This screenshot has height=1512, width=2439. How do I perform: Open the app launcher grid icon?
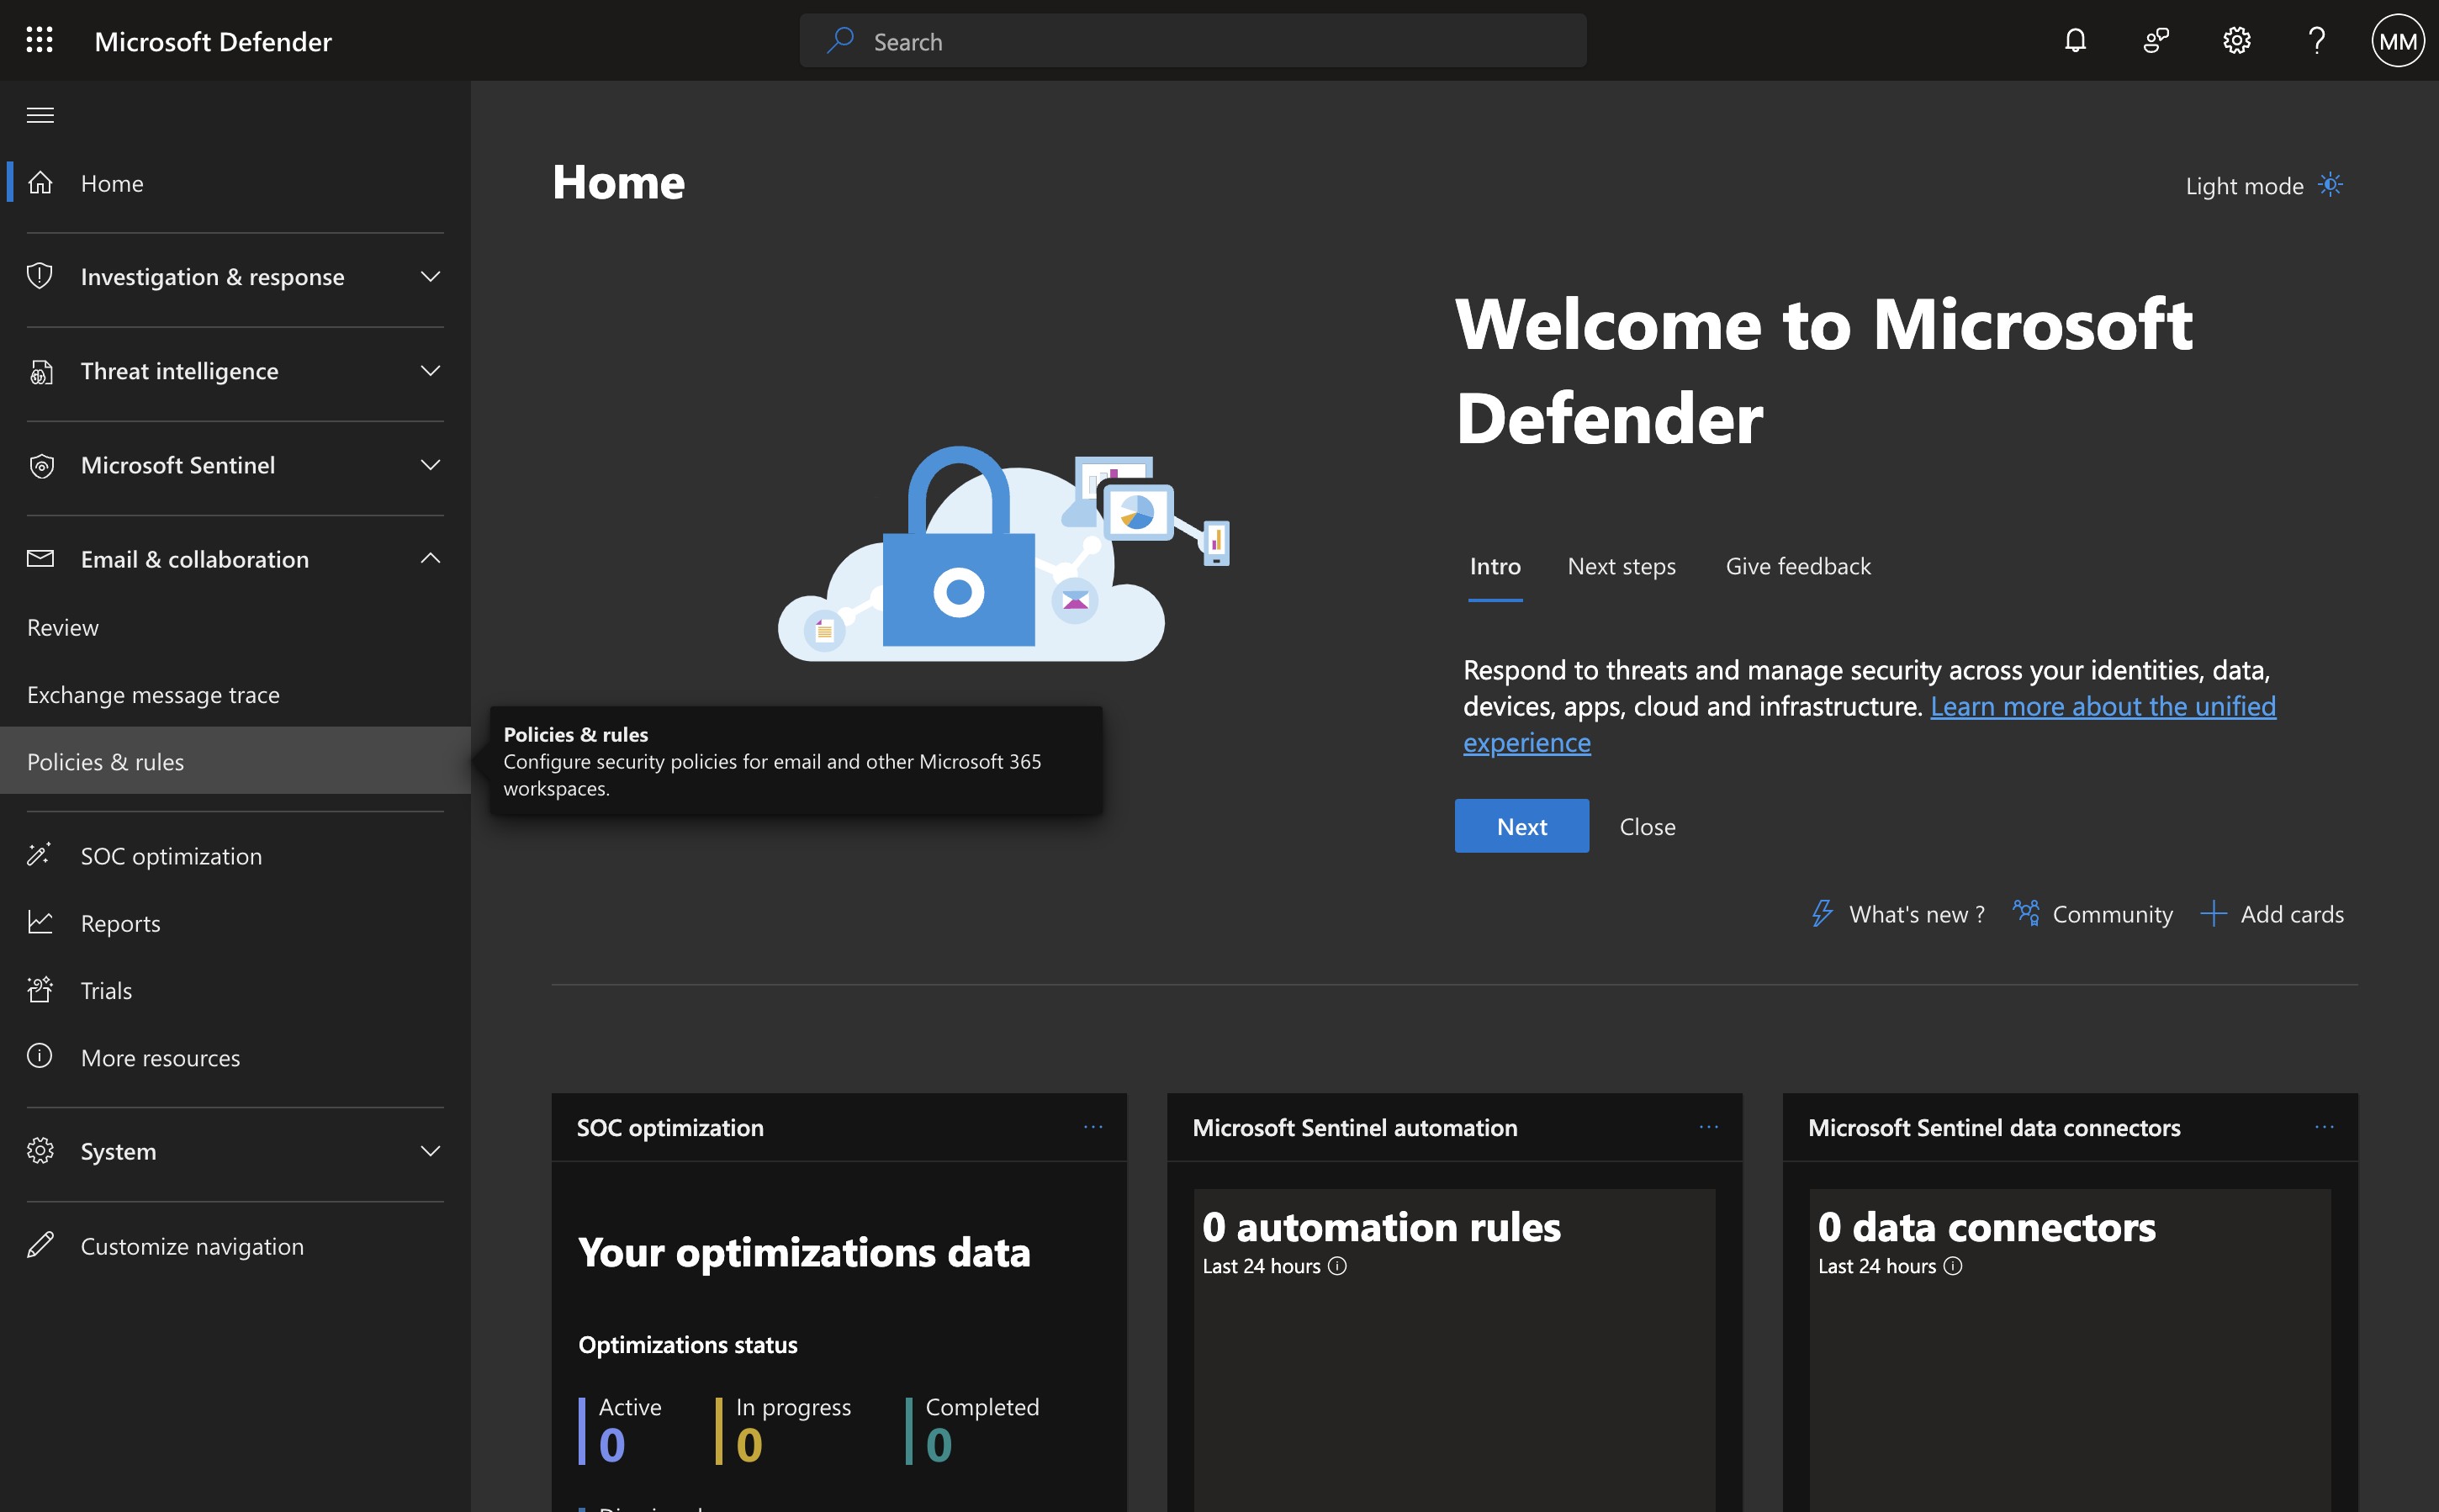point(39,40)
